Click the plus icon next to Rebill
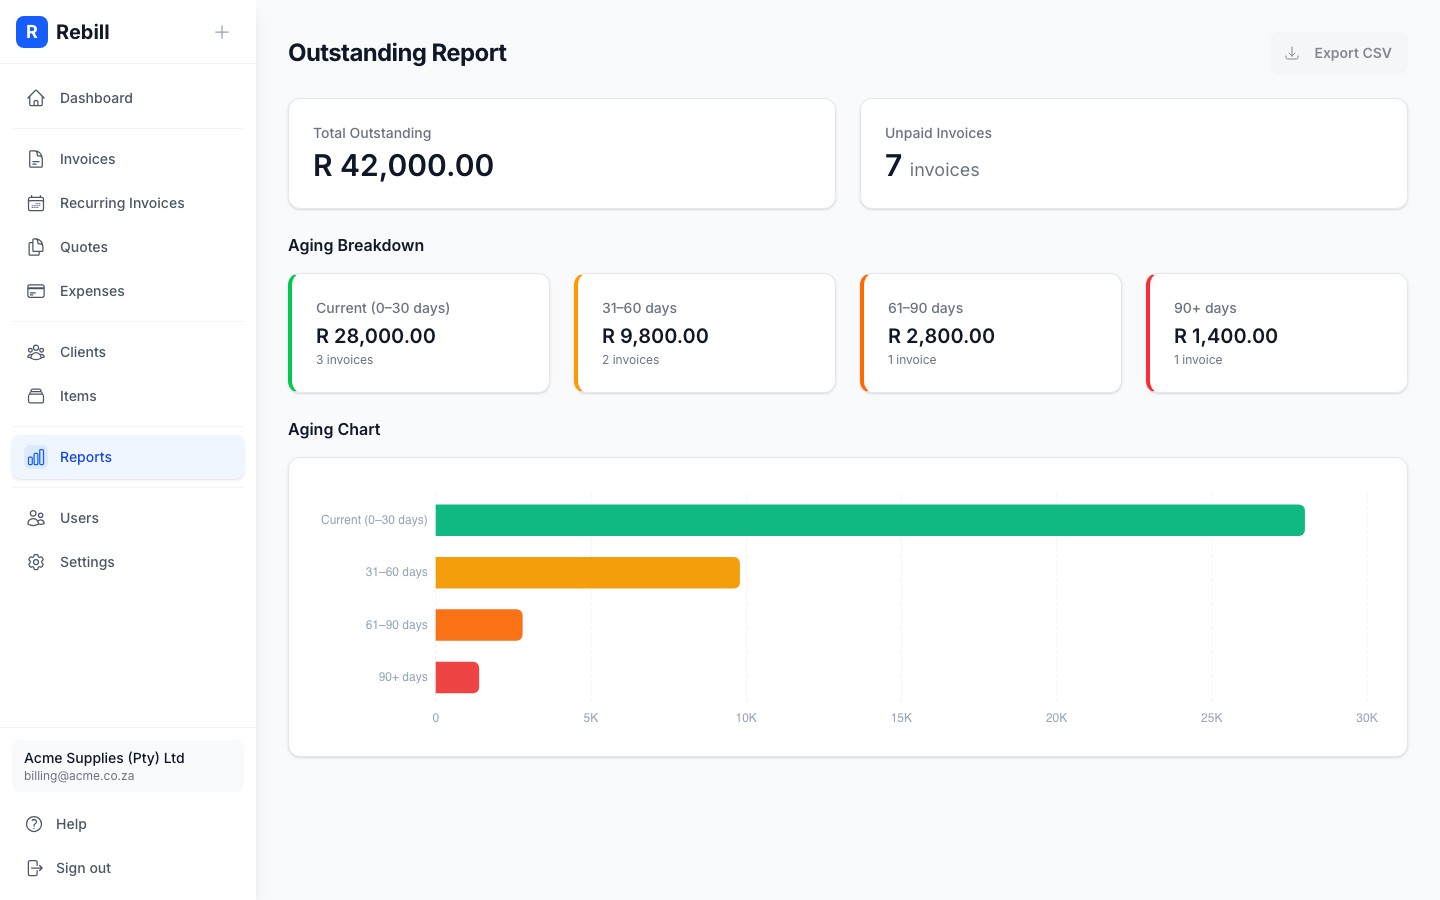The width and height of the screenshot is (1440, 900). tap(222, 32)
